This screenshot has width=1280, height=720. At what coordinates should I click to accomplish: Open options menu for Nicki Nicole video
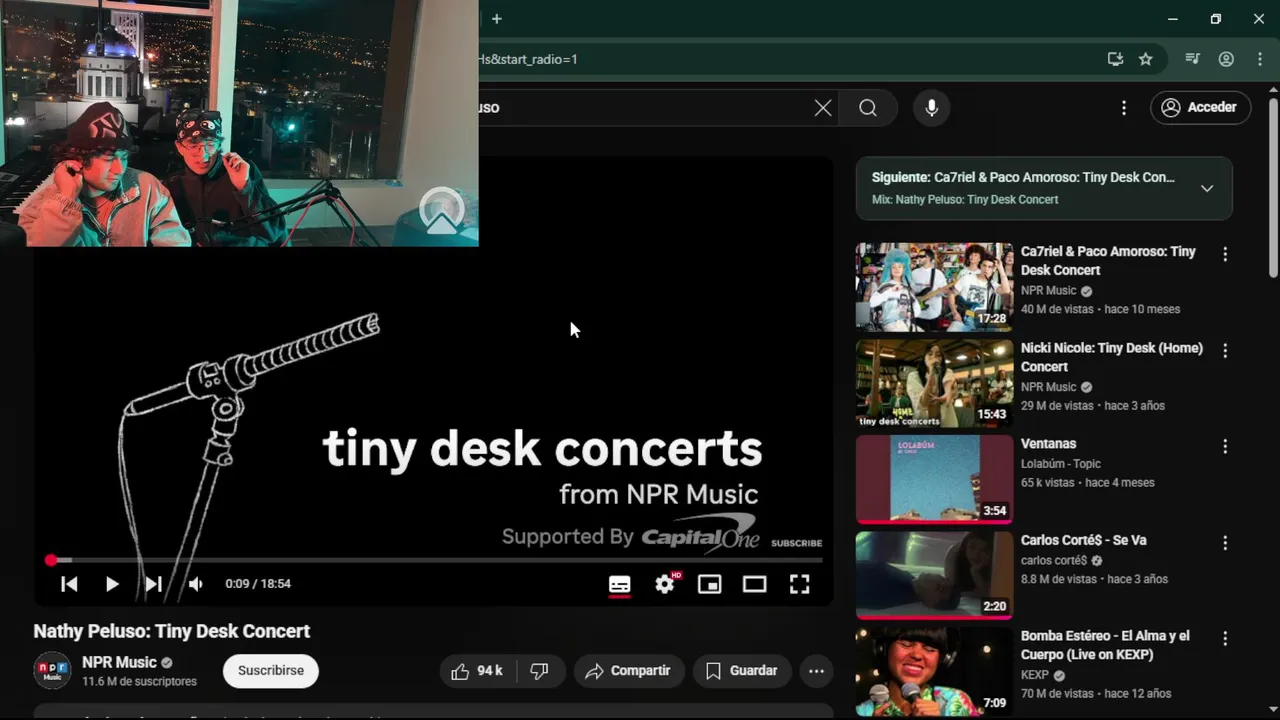pyautogui.click(x=1225, y=351)
